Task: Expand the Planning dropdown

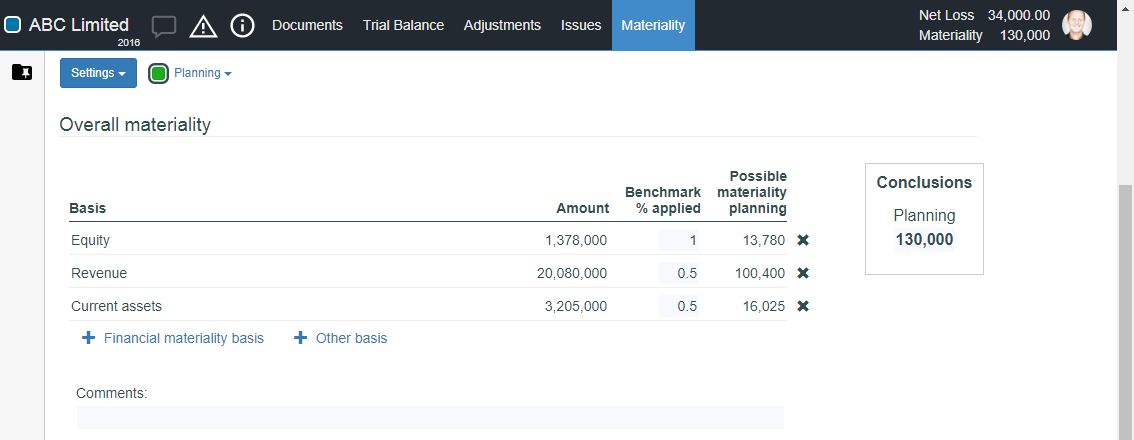Action: click(x=203, y=73)
